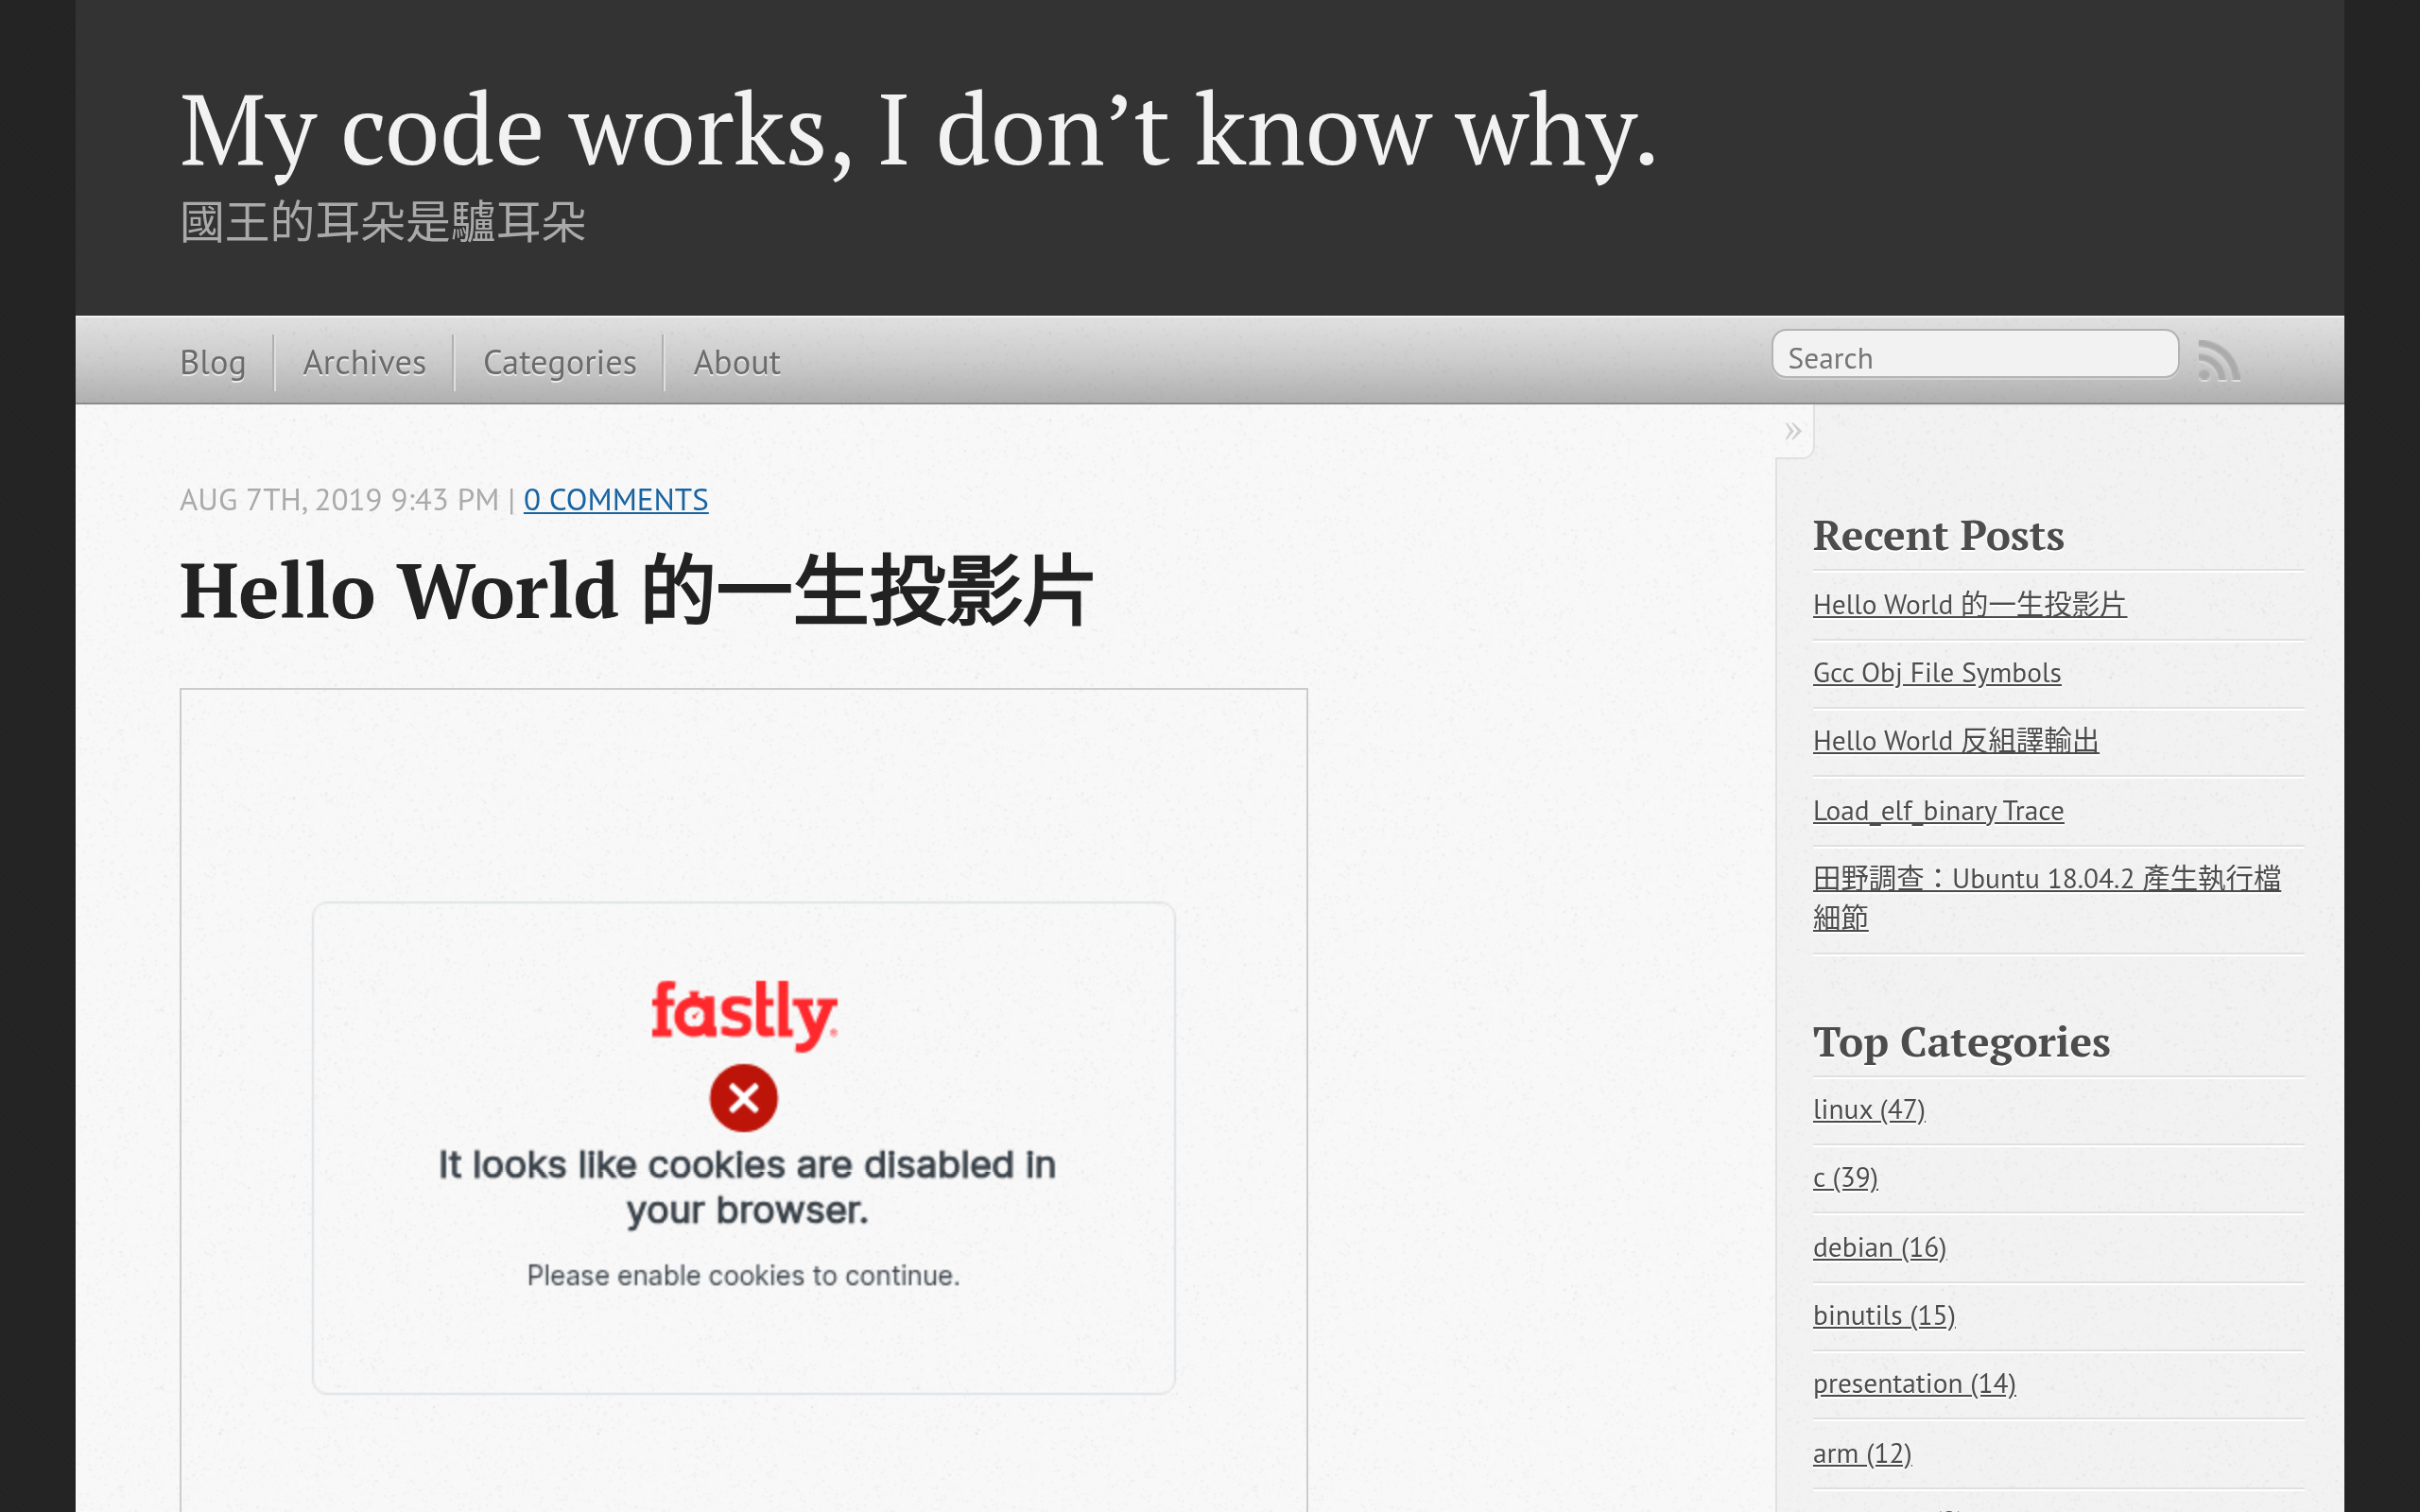Image resolution: width=2420 pixels, height=1512 pixels.
Task: Click the date 'AUG 7TH, 2019 9:43 PM'
Action: 339,499
